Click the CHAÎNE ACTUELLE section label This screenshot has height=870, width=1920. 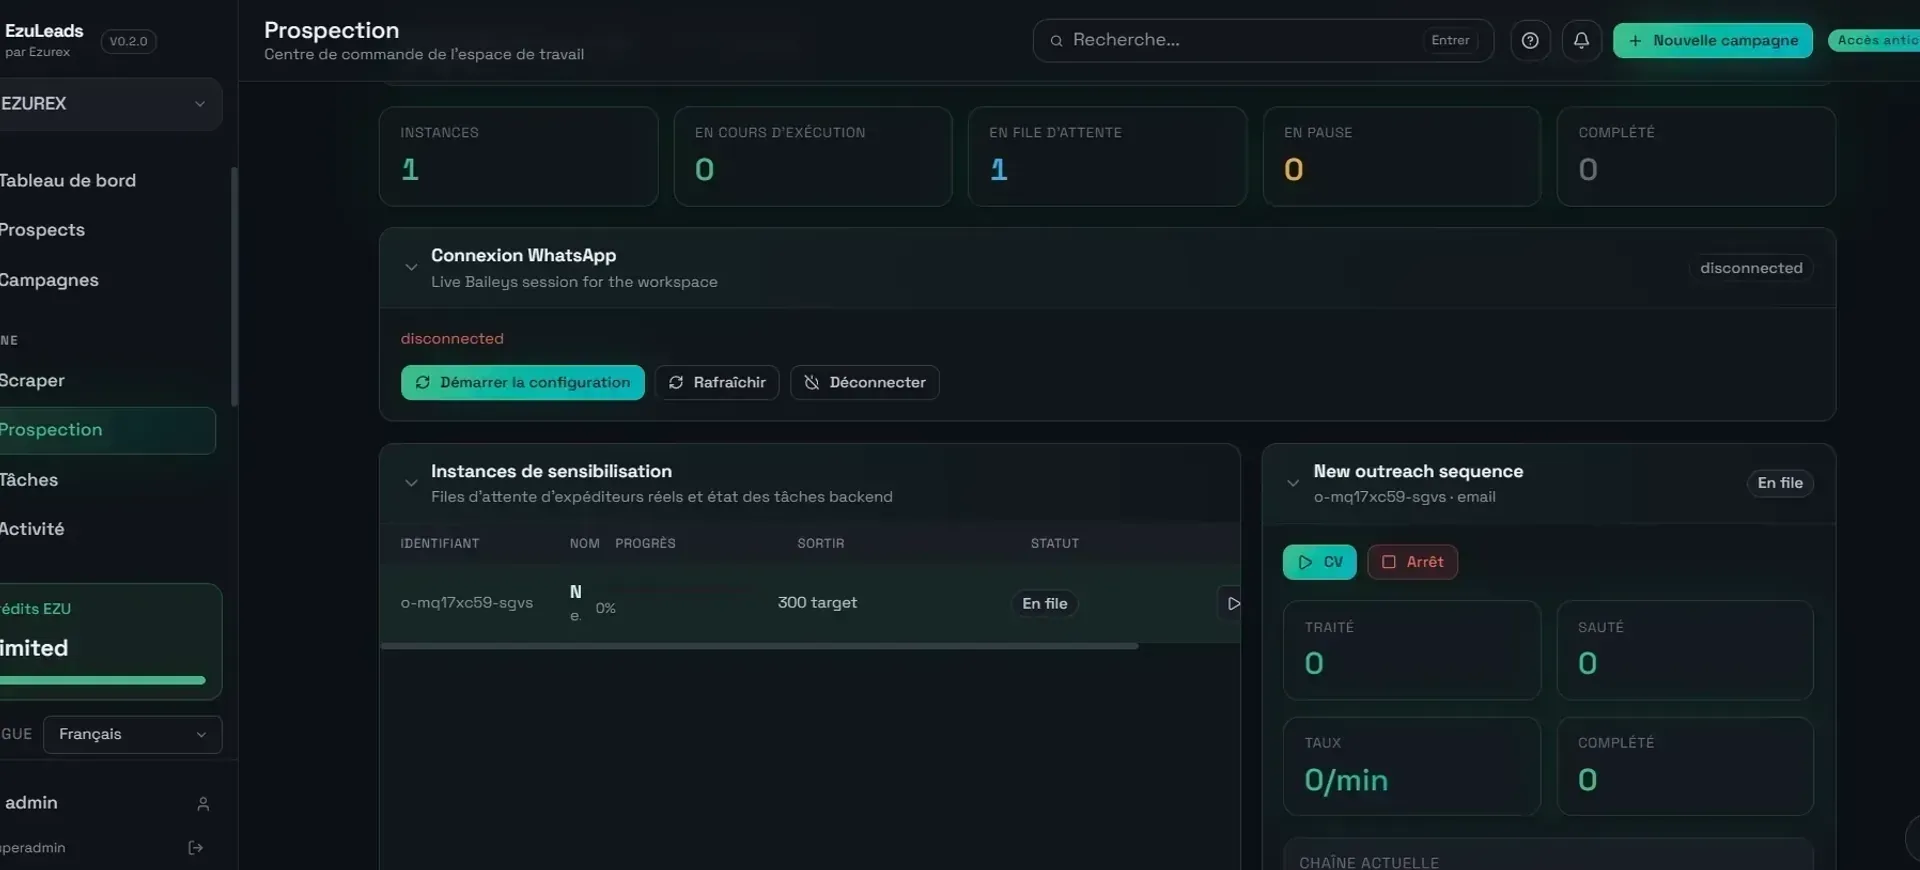1369,862
